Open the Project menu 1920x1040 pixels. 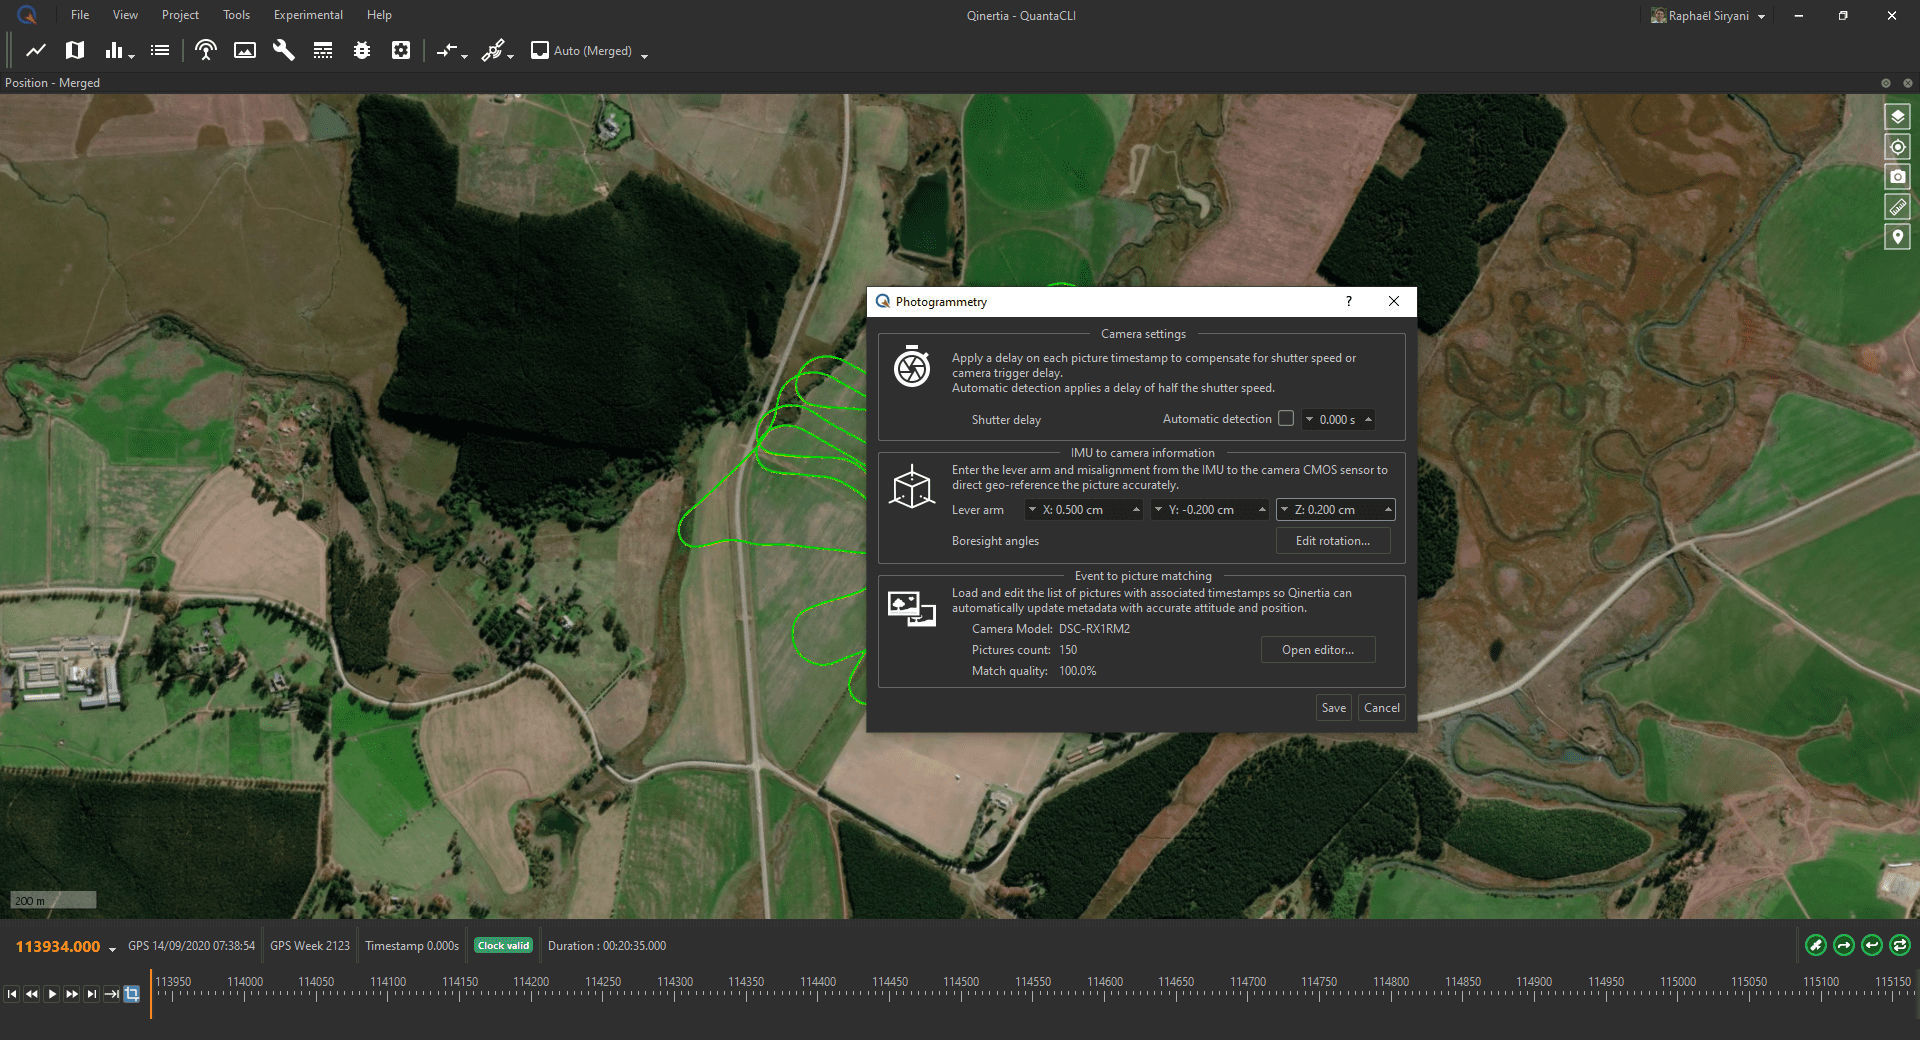[180, 14]
